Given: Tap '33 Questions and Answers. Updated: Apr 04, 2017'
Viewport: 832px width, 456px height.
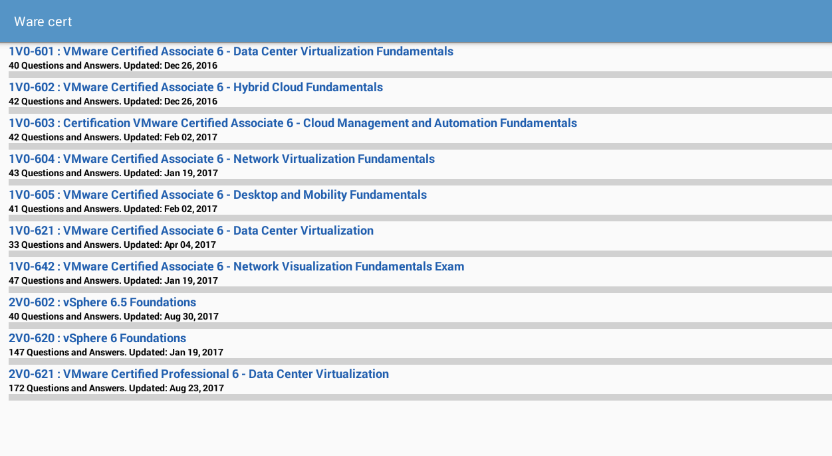Looking at the screenshot, I should tap(112, 245).
